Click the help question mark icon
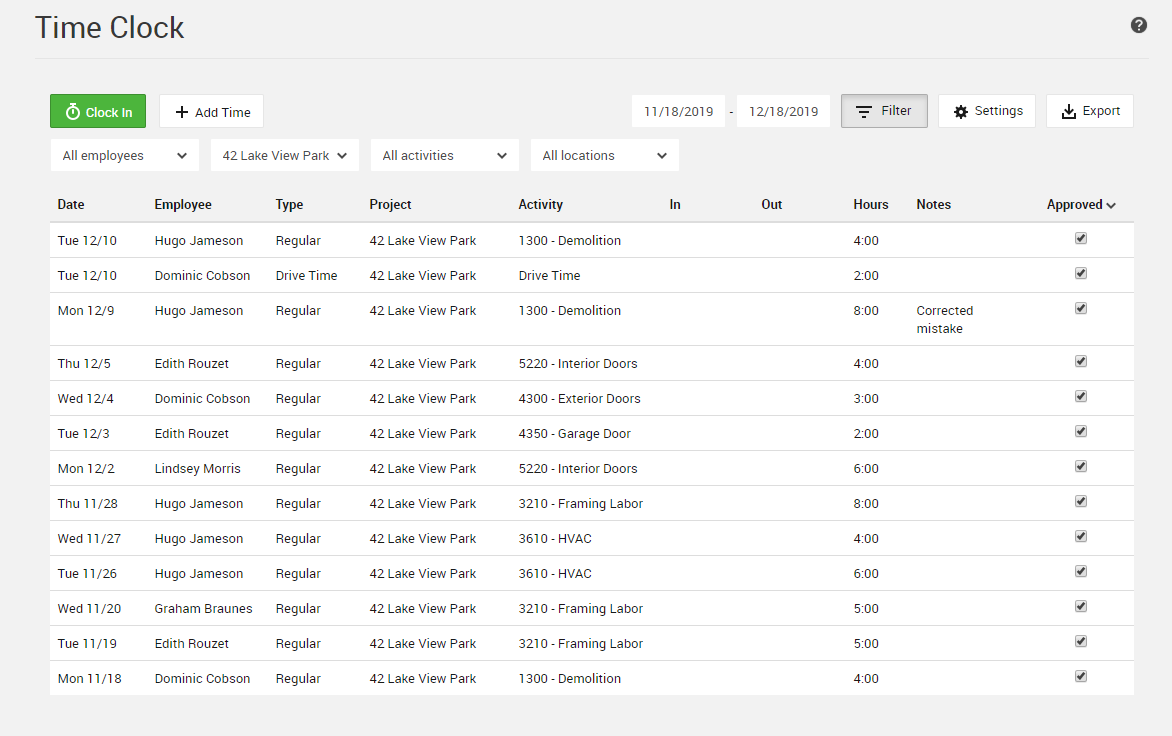This screenshot has height=736, width=1172. pos(1138,26)
